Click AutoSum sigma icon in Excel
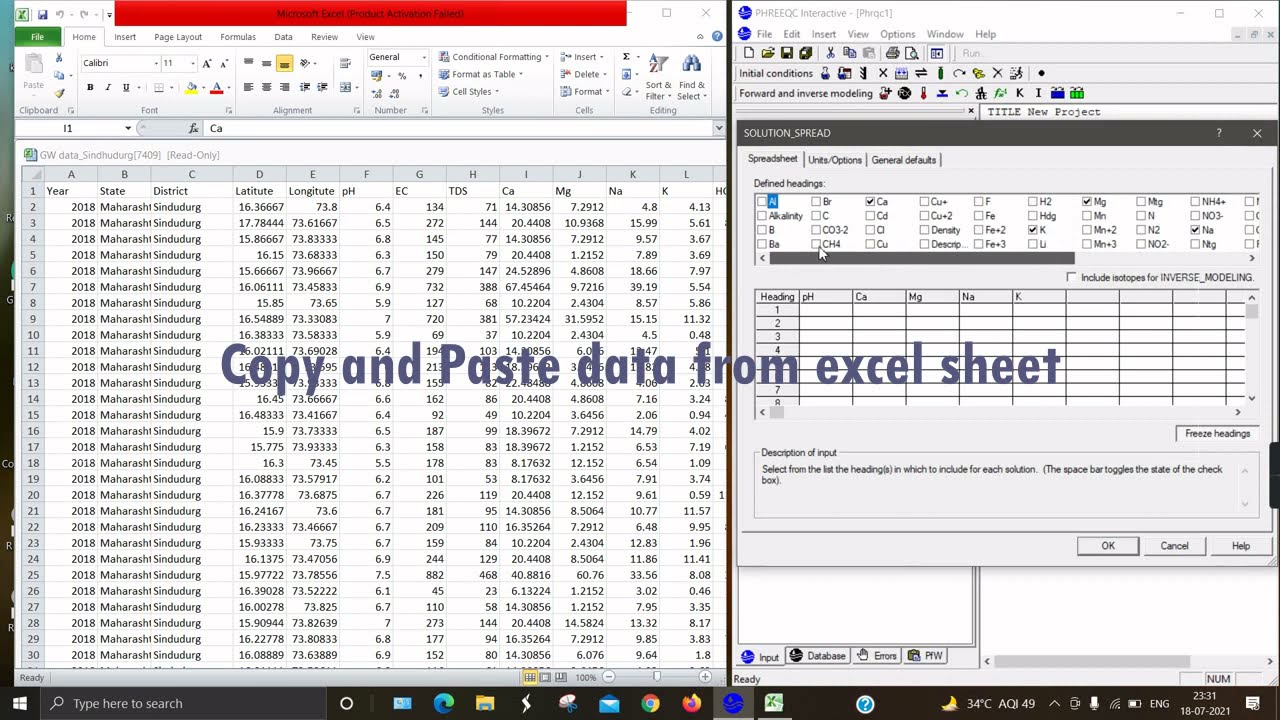 pos(626,57)
